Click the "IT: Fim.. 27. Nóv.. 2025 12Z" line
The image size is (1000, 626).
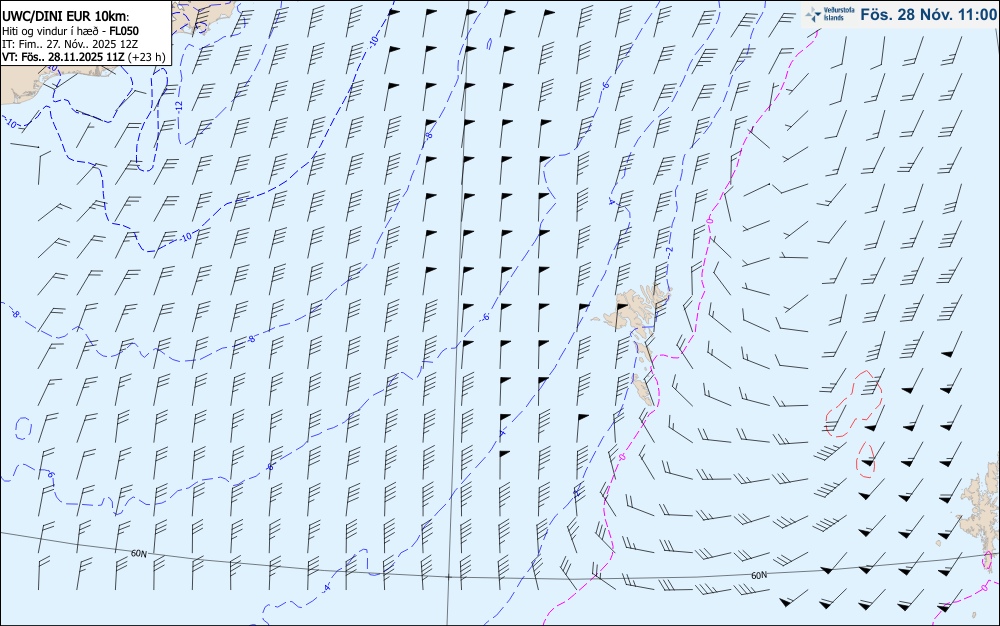(70, 43)
